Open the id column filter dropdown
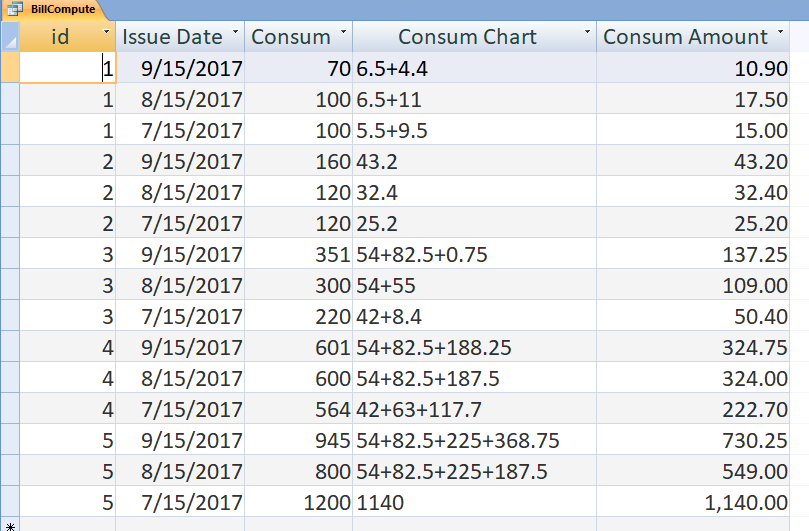This screenshot has width=809, height=531. pos(106,31)
